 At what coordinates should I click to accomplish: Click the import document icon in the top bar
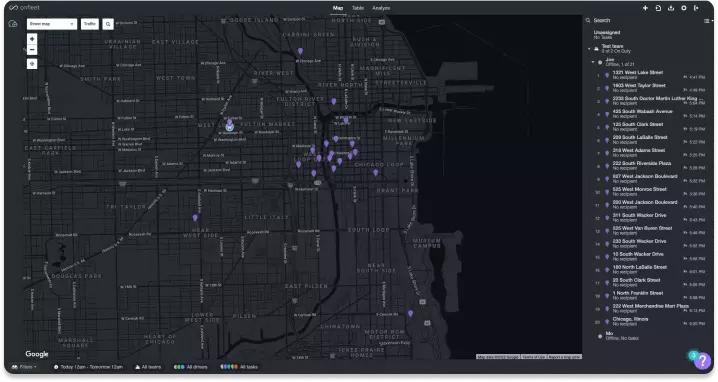tap(658, 8)
